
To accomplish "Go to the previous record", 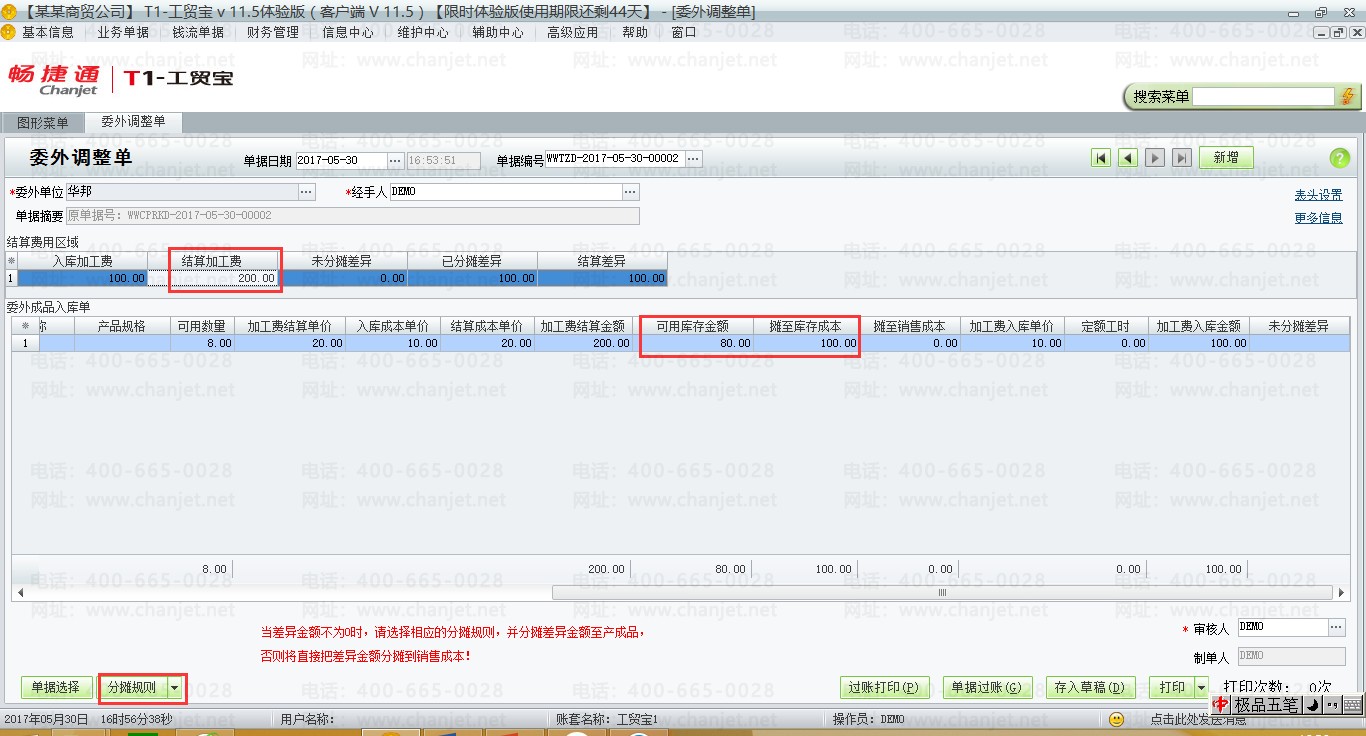I will (x=1128, y=158).
